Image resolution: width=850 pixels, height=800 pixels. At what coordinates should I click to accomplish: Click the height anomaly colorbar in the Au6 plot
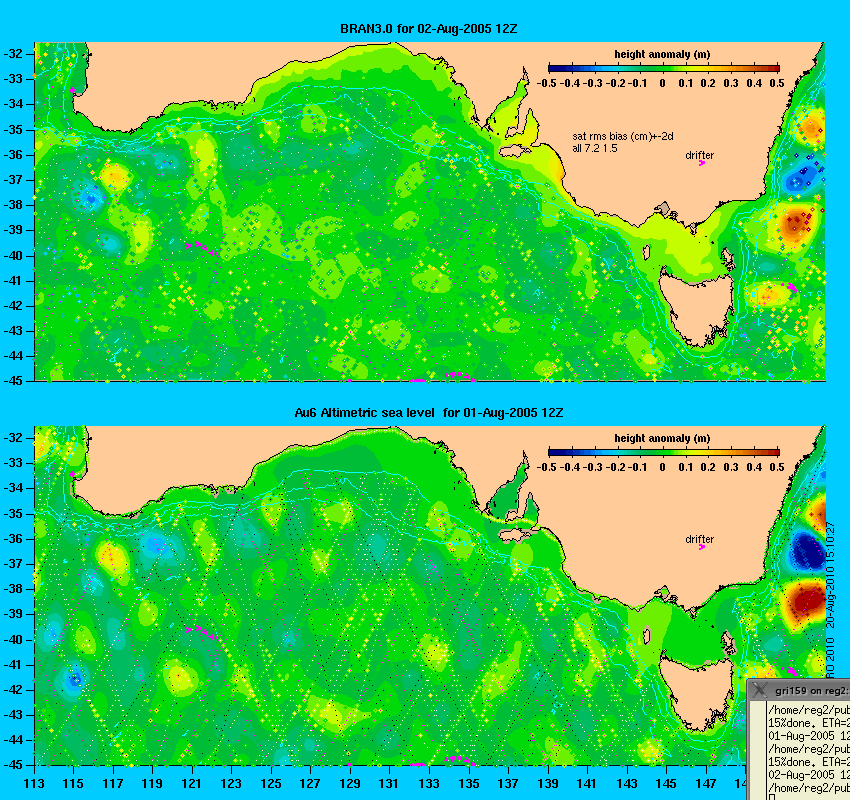tap(664, 452)
